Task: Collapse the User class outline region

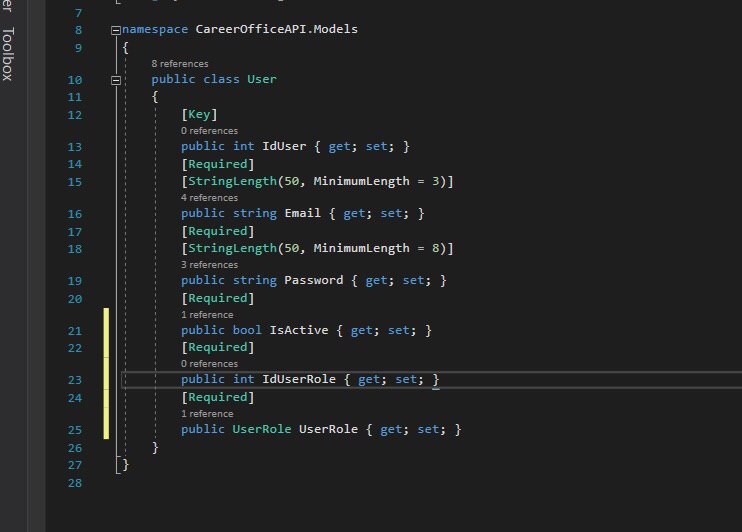Action: click(x=115, y=80)
